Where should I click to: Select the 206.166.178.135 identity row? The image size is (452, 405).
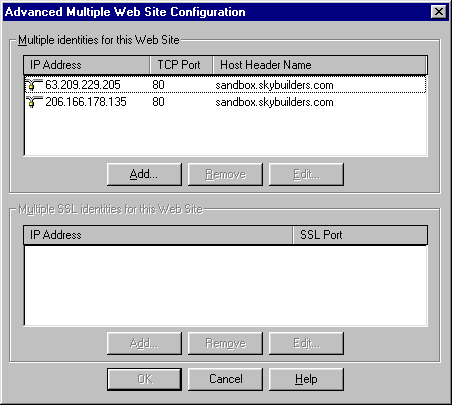point(225,102)
